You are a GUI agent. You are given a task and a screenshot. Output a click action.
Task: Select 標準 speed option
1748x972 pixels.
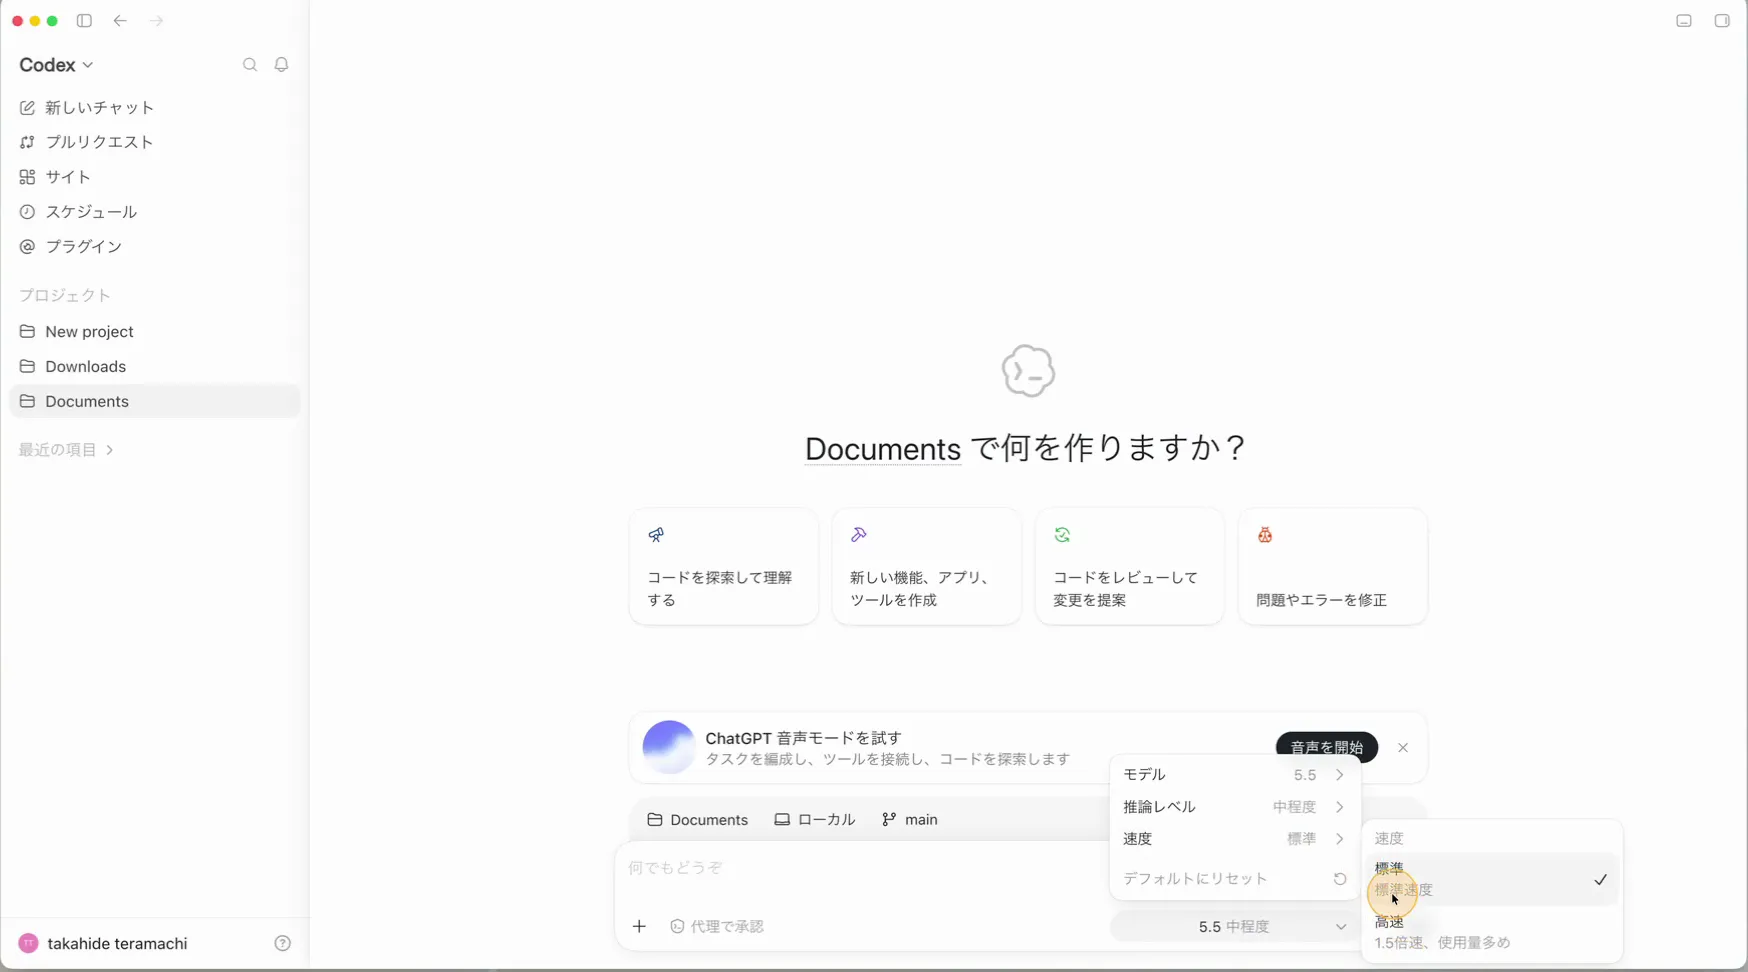pyautogui.click(x=1491, y=879)
